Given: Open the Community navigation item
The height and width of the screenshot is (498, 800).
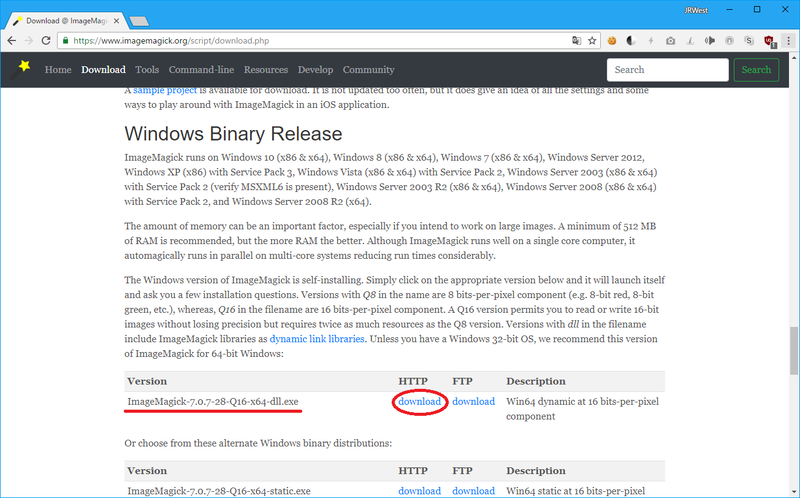Looking at the screenshot, I should pyautogui.click(x=368, y=70).
